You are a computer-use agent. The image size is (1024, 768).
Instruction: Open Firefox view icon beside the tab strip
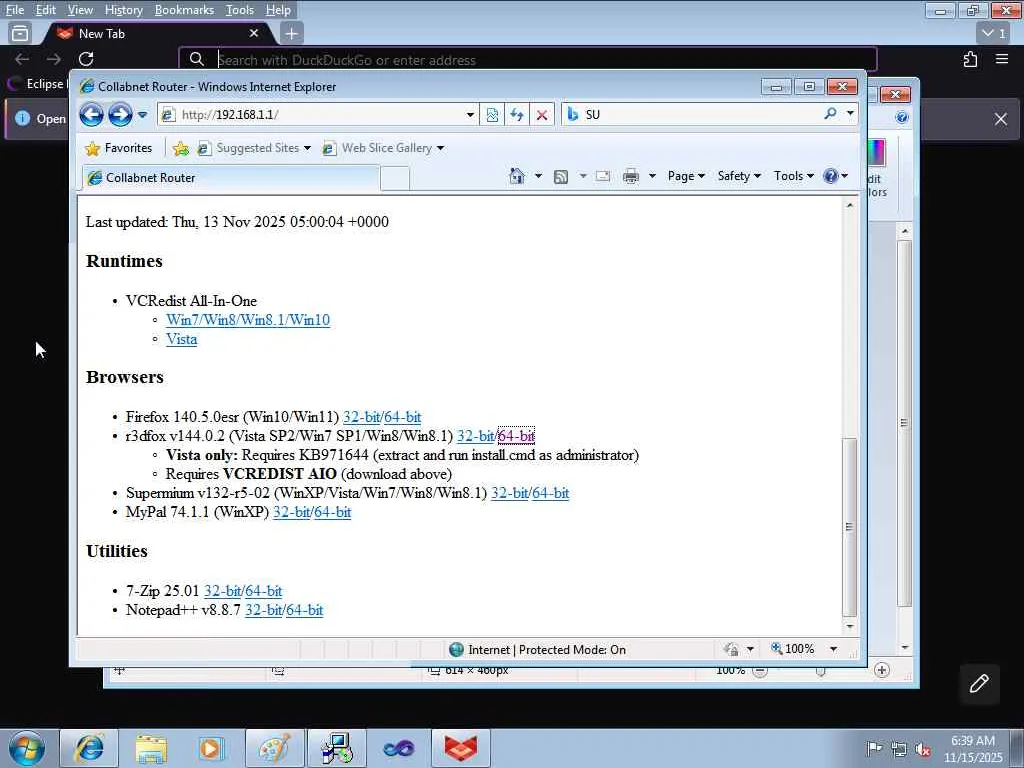pyautogui.click(x=20, y=33)
